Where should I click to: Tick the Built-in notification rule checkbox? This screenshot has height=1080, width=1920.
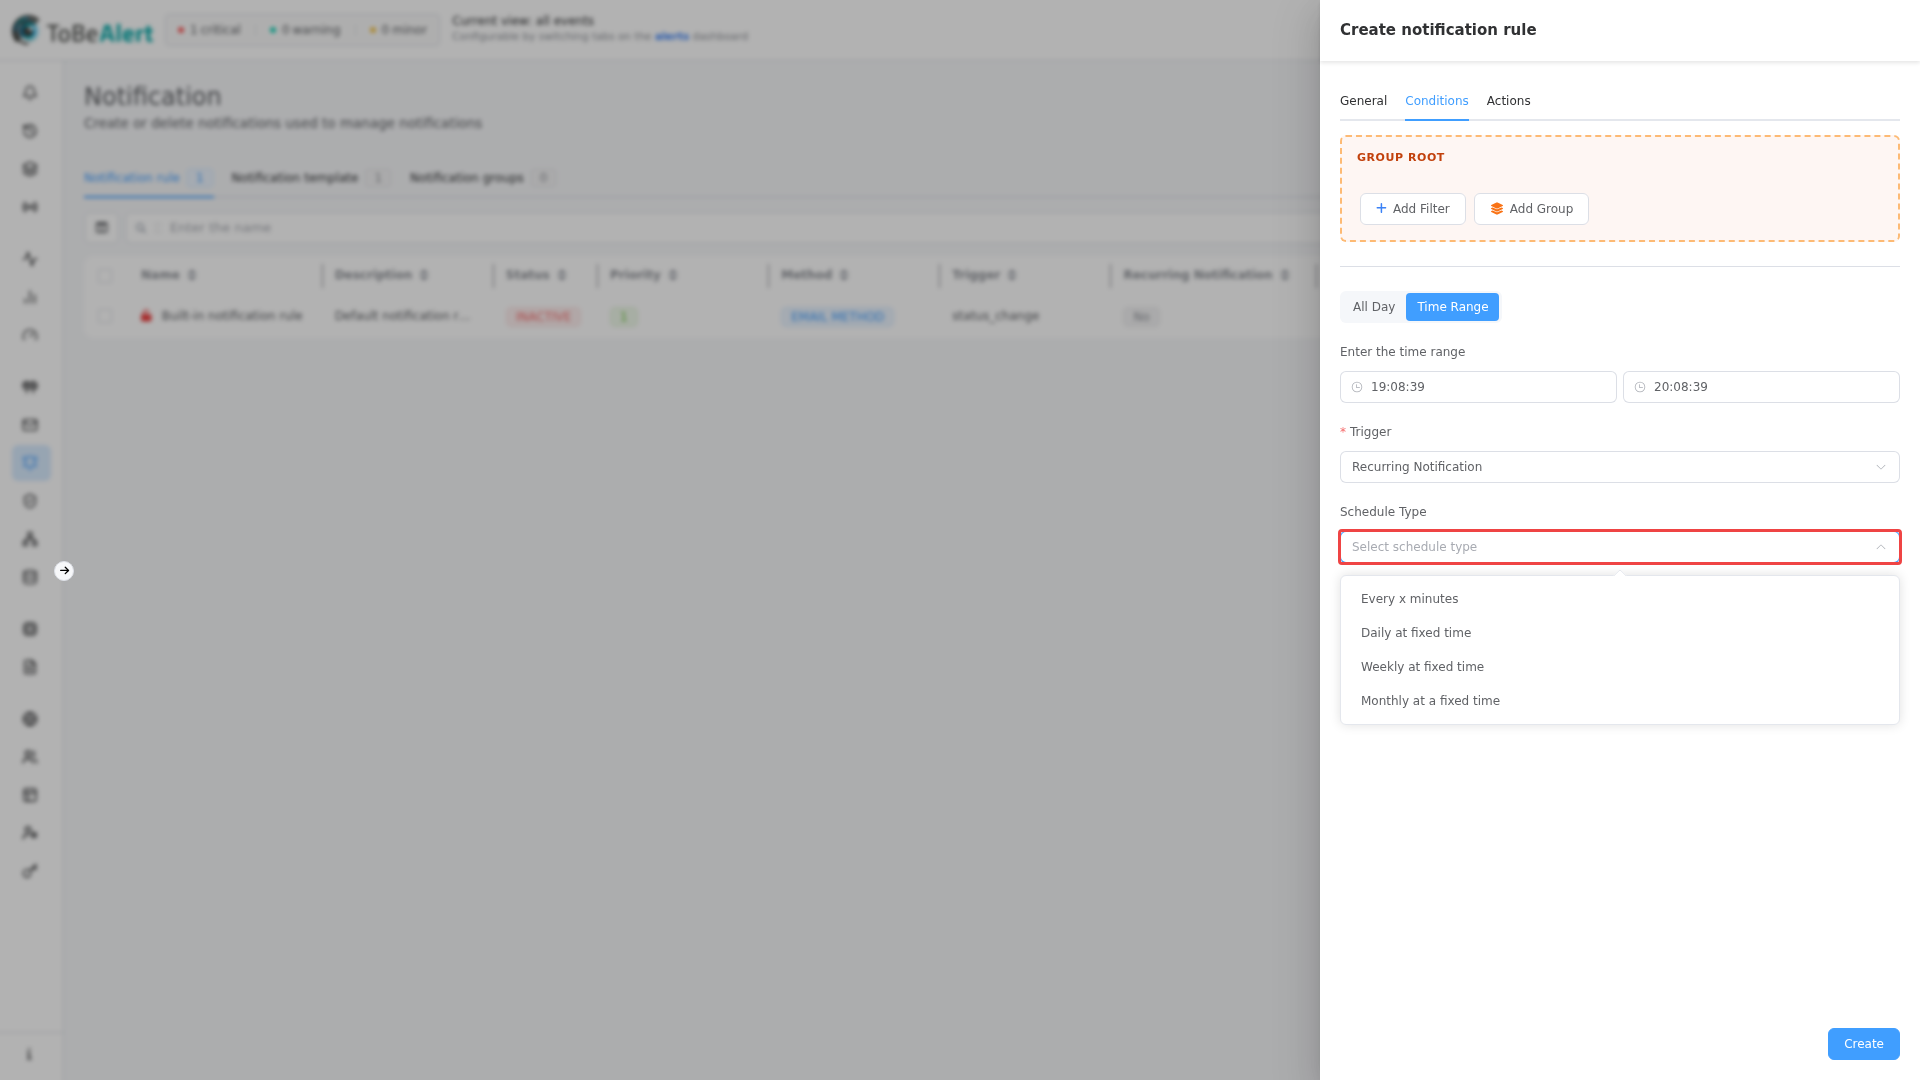[x=105, y=316]
